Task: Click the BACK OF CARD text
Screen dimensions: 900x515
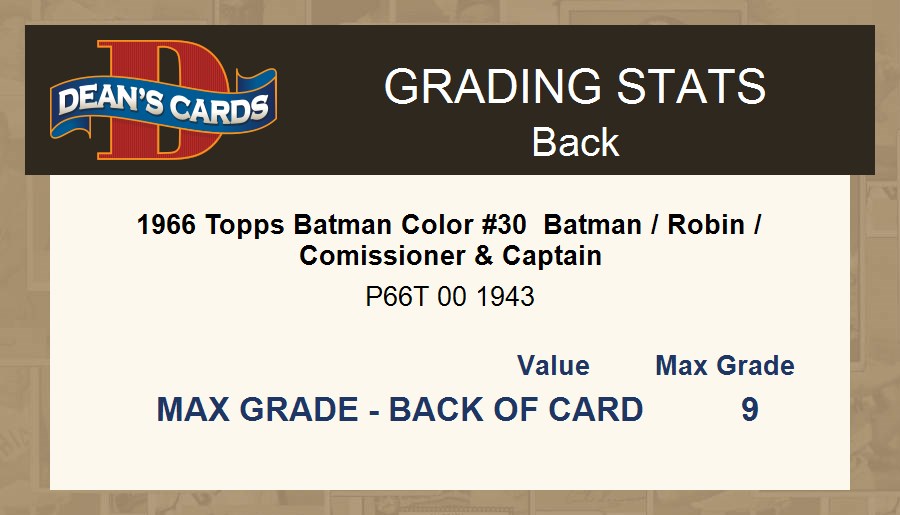Action: pos(516,410)
